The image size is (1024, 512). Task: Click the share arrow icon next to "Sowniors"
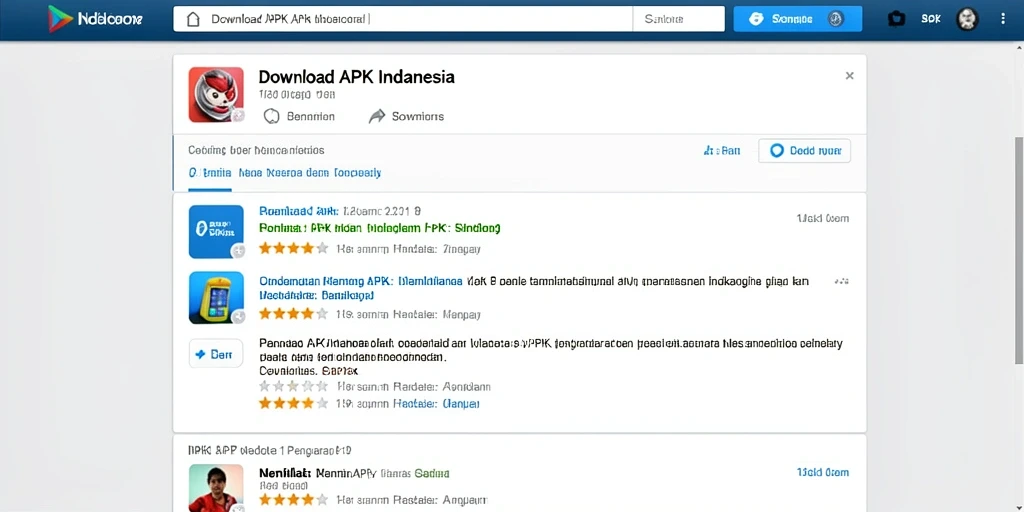click(377, 116)
